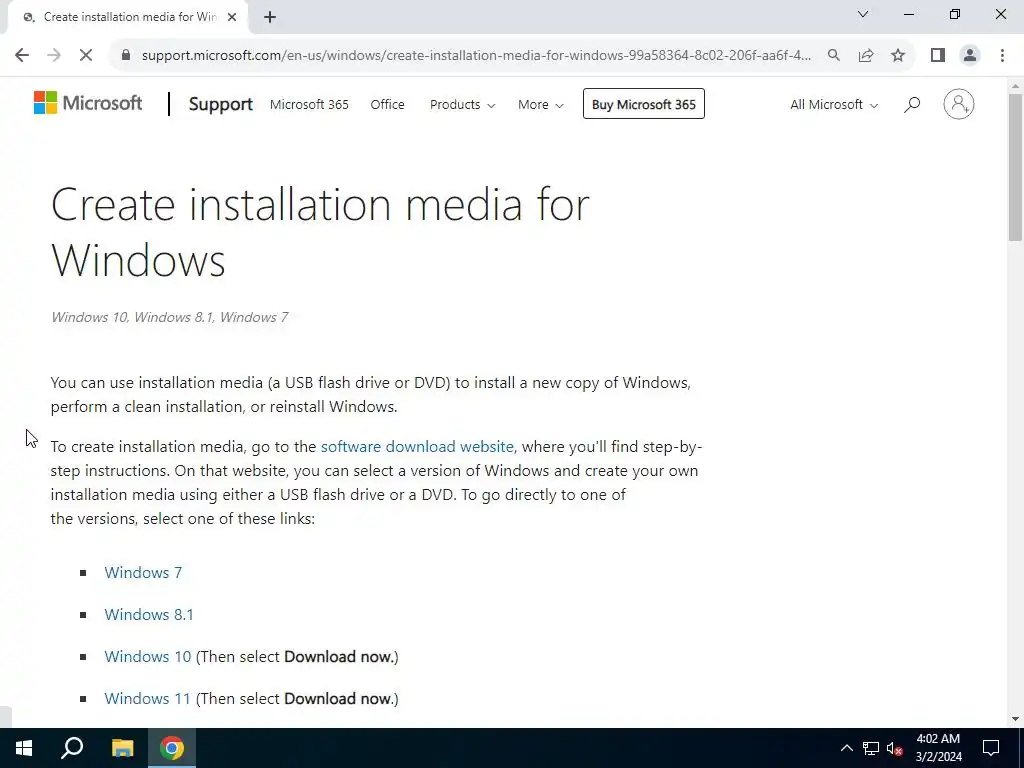Go to Support home link
Viewport: 1024px width, 768px height.
[x=221, y=104]
